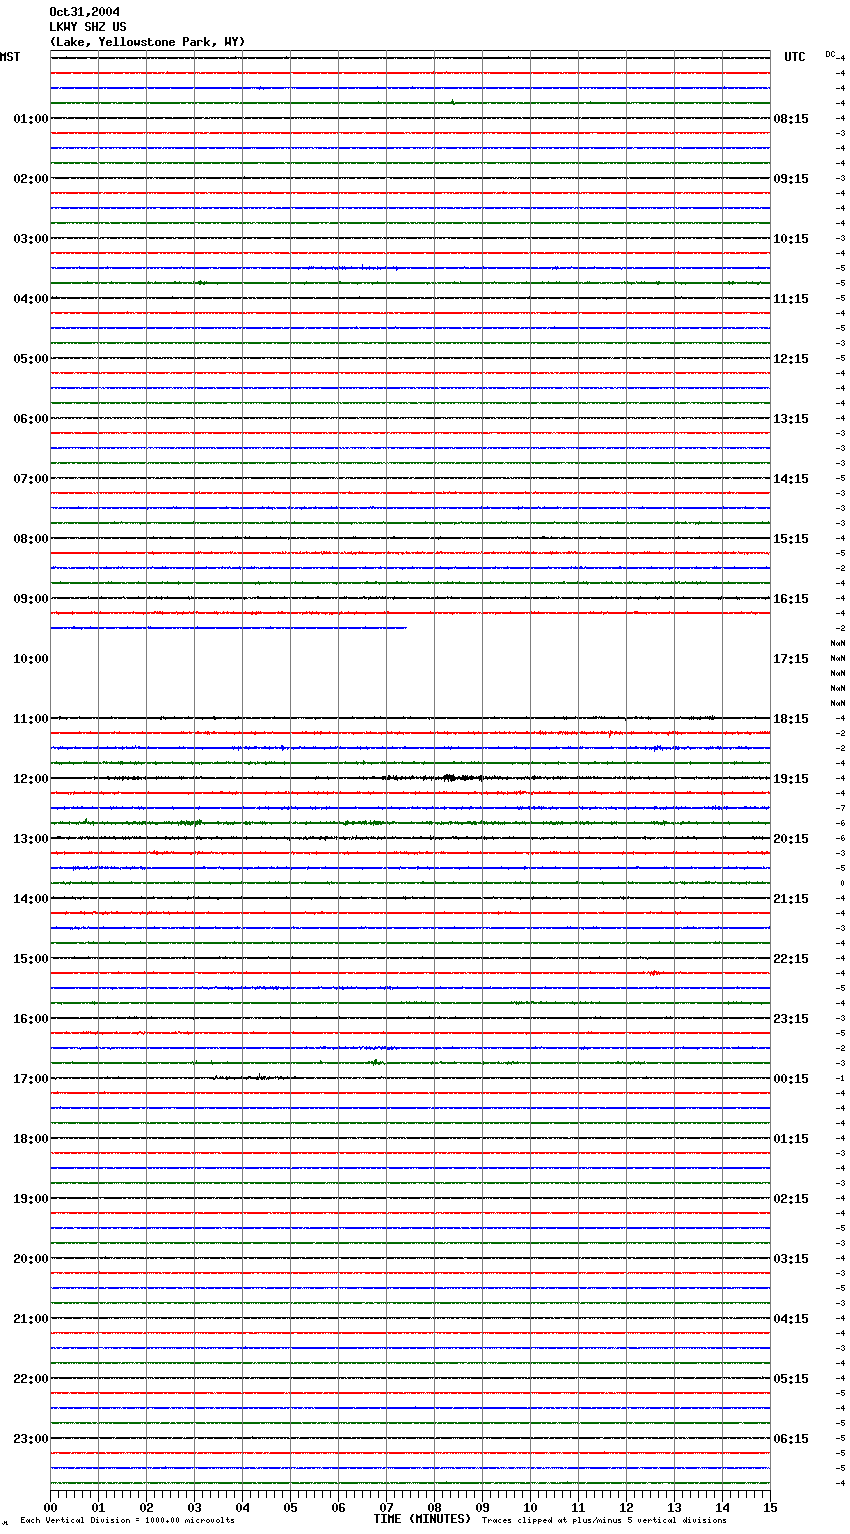Click the UTC column header
Image resolution: width=850 pixels, height=1534 pixels.
pos(795,57)
